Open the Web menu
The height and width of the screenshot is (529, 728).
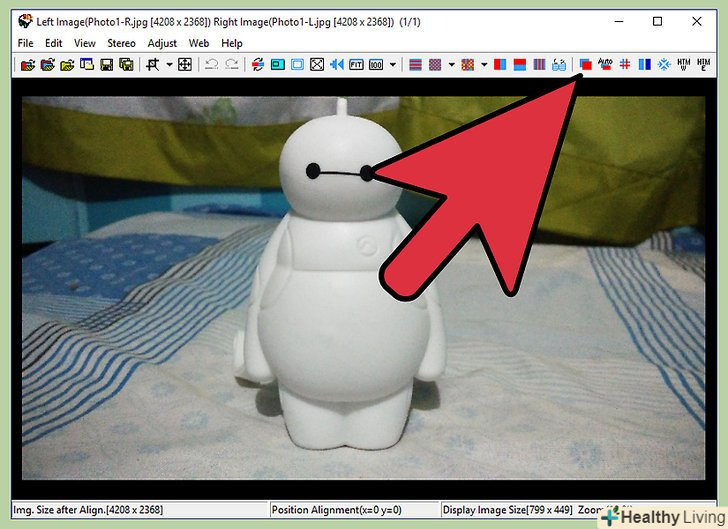pos(199,43)
